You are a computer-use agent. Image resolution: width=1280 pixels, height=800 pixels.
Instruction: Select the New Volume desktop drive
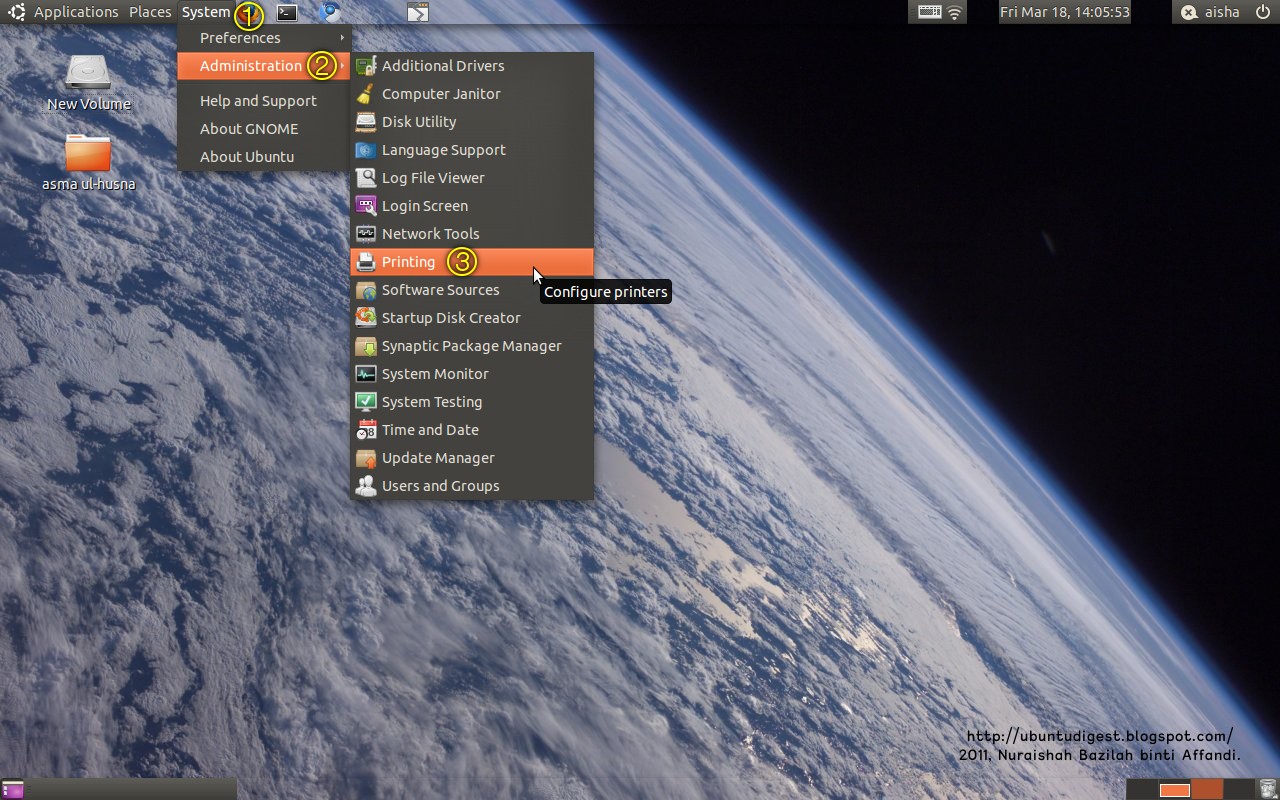[x=88, y=82]
